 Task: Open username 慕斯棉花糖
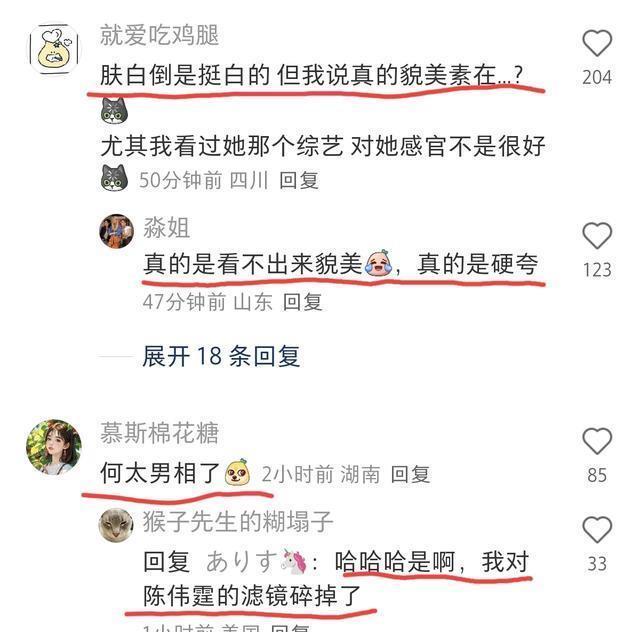pyautogui.click(x=160, y=433)
